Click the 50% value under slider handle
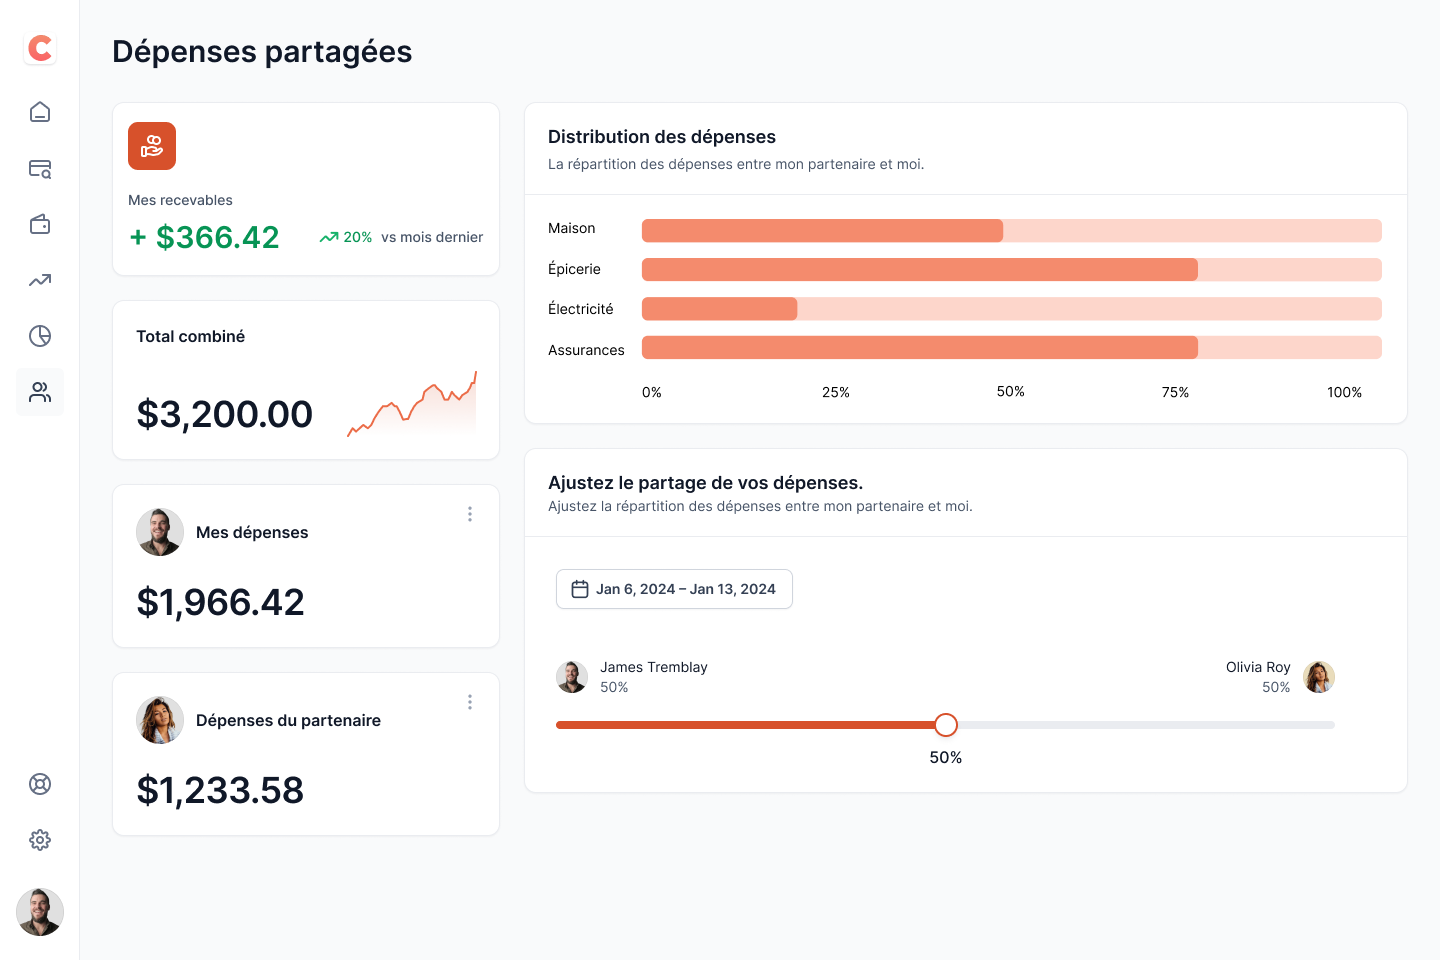Viewport: 1440px width, 960px height. (x=946, y=757)
